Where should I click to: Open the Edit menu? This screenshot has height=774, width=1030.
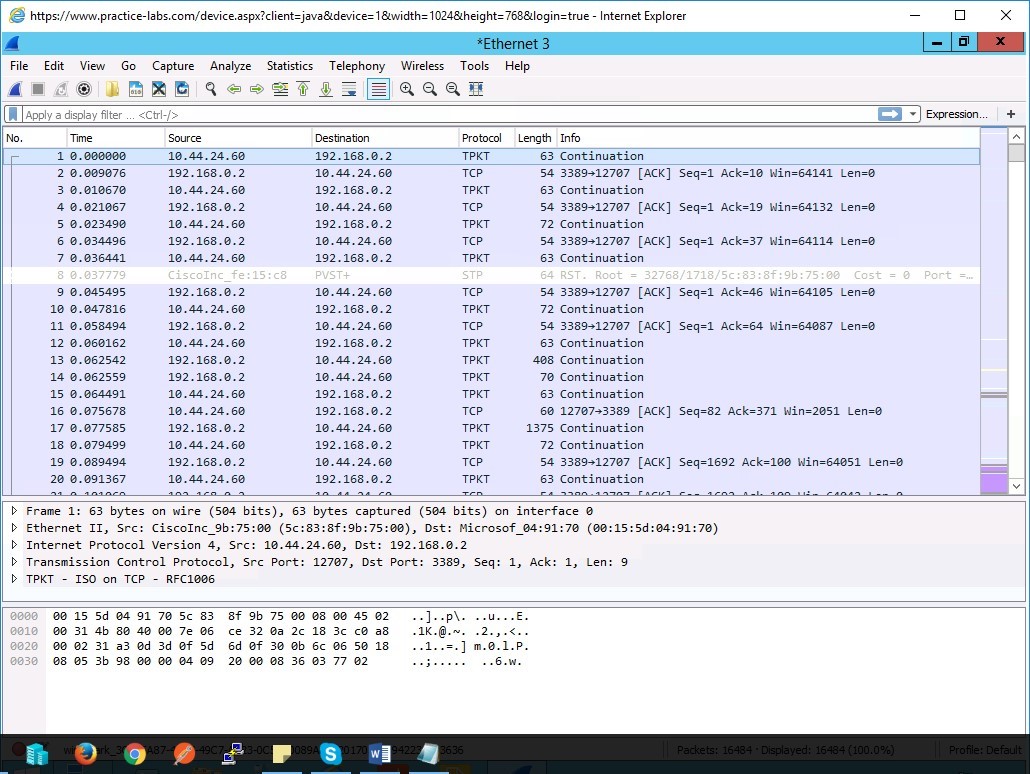pos(54,66)
